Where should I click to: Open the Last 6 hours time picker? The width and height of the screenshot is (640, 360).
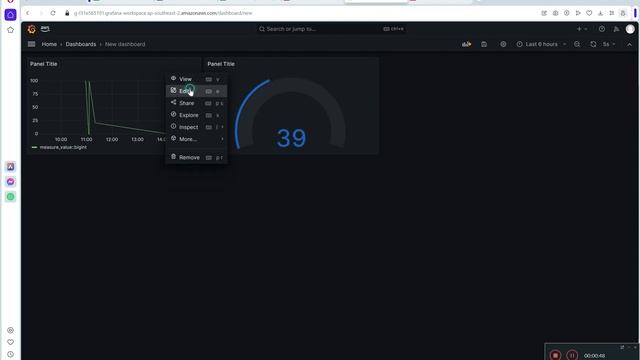tap(541, 44)
